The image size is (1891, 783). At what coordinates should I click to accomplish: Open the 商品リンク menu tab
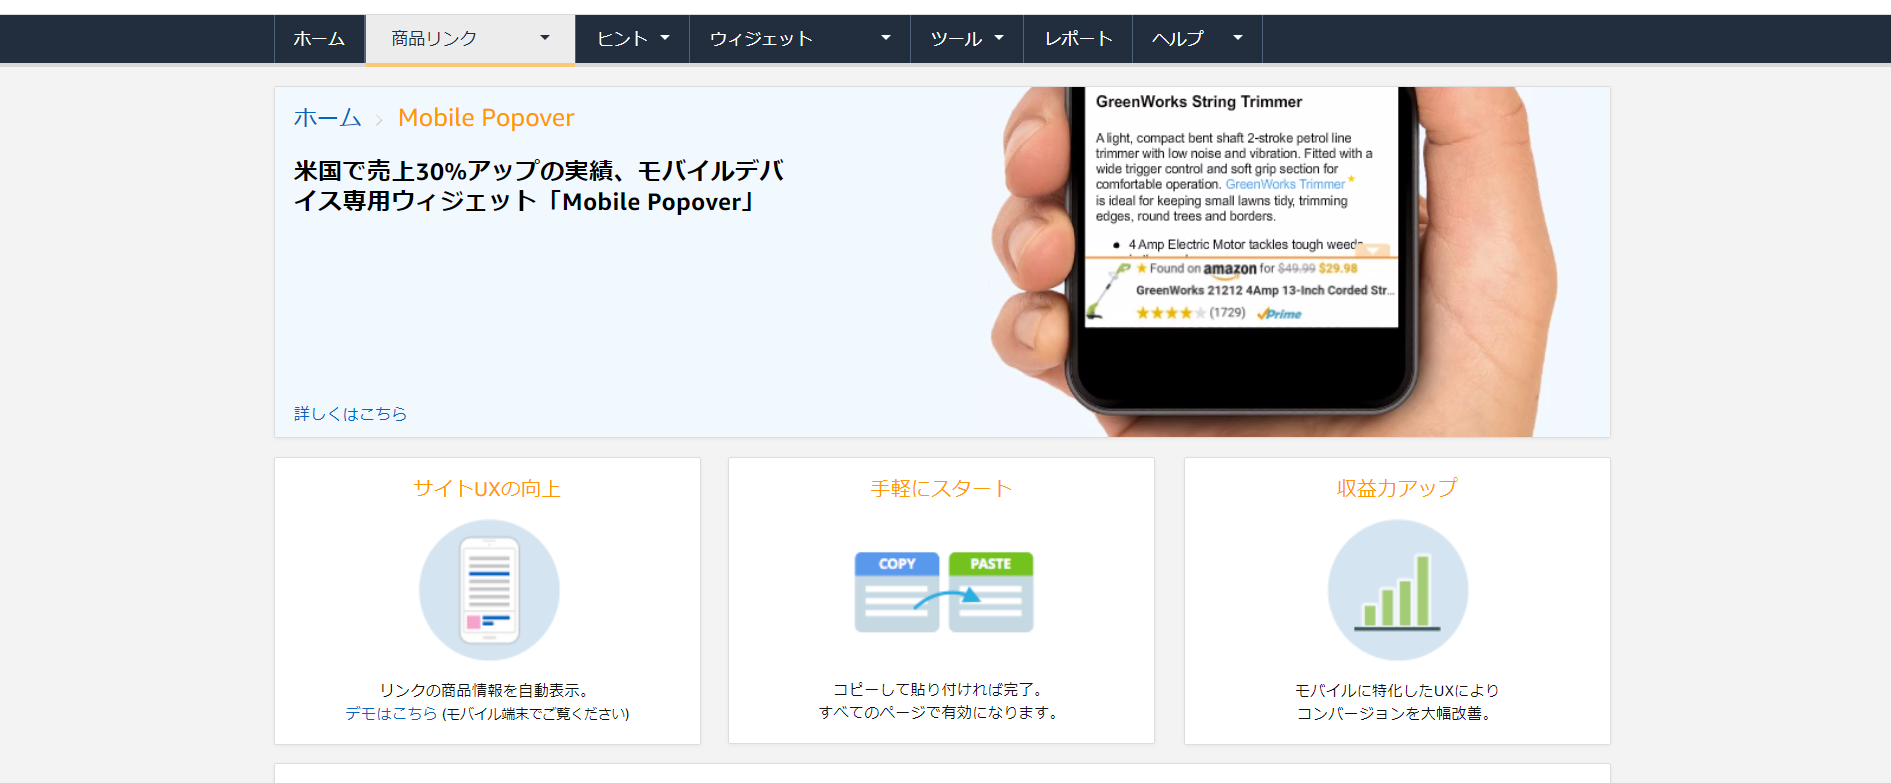tap(470, 39)
